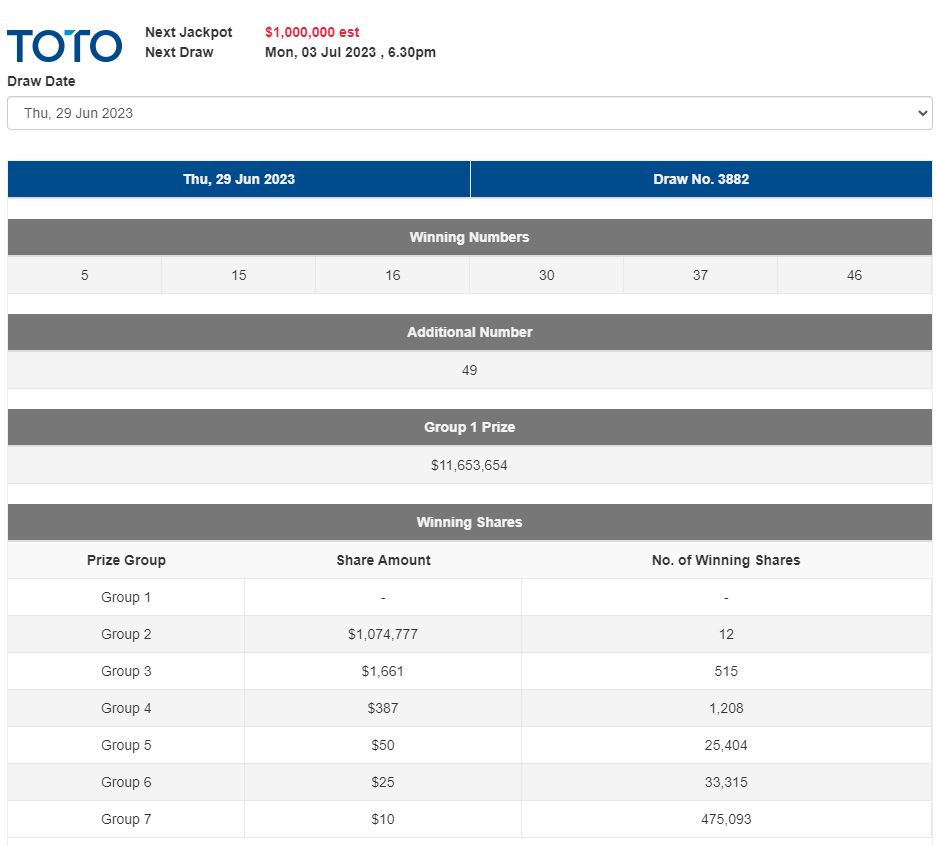Click the $10 share amount
This screenshot has width=936, height=846.
pos(383,819)
